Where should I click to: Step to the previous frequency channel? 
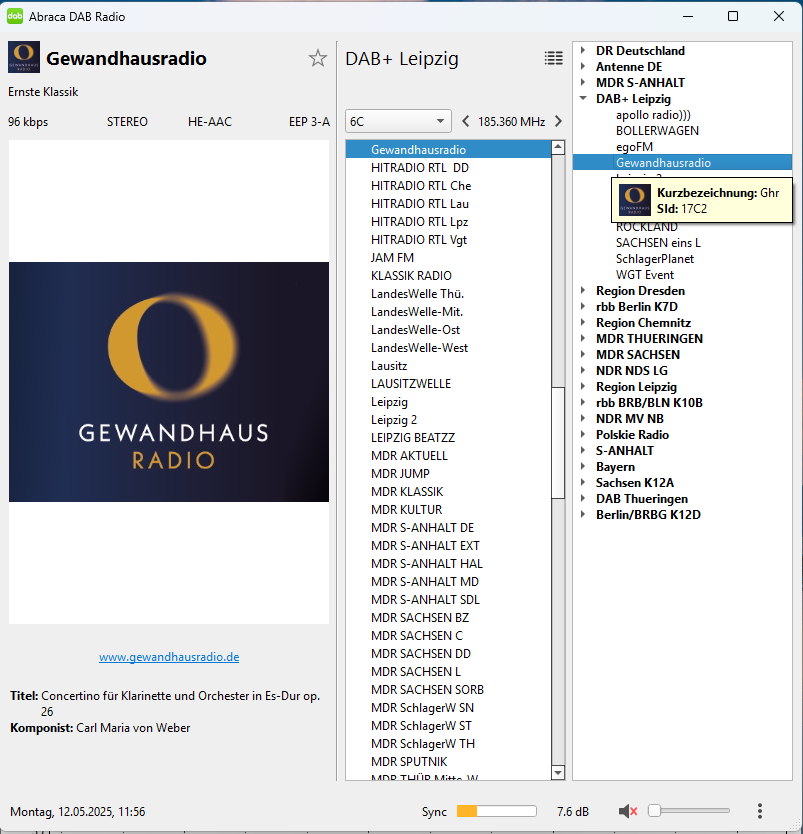click(x=465, y=122)
